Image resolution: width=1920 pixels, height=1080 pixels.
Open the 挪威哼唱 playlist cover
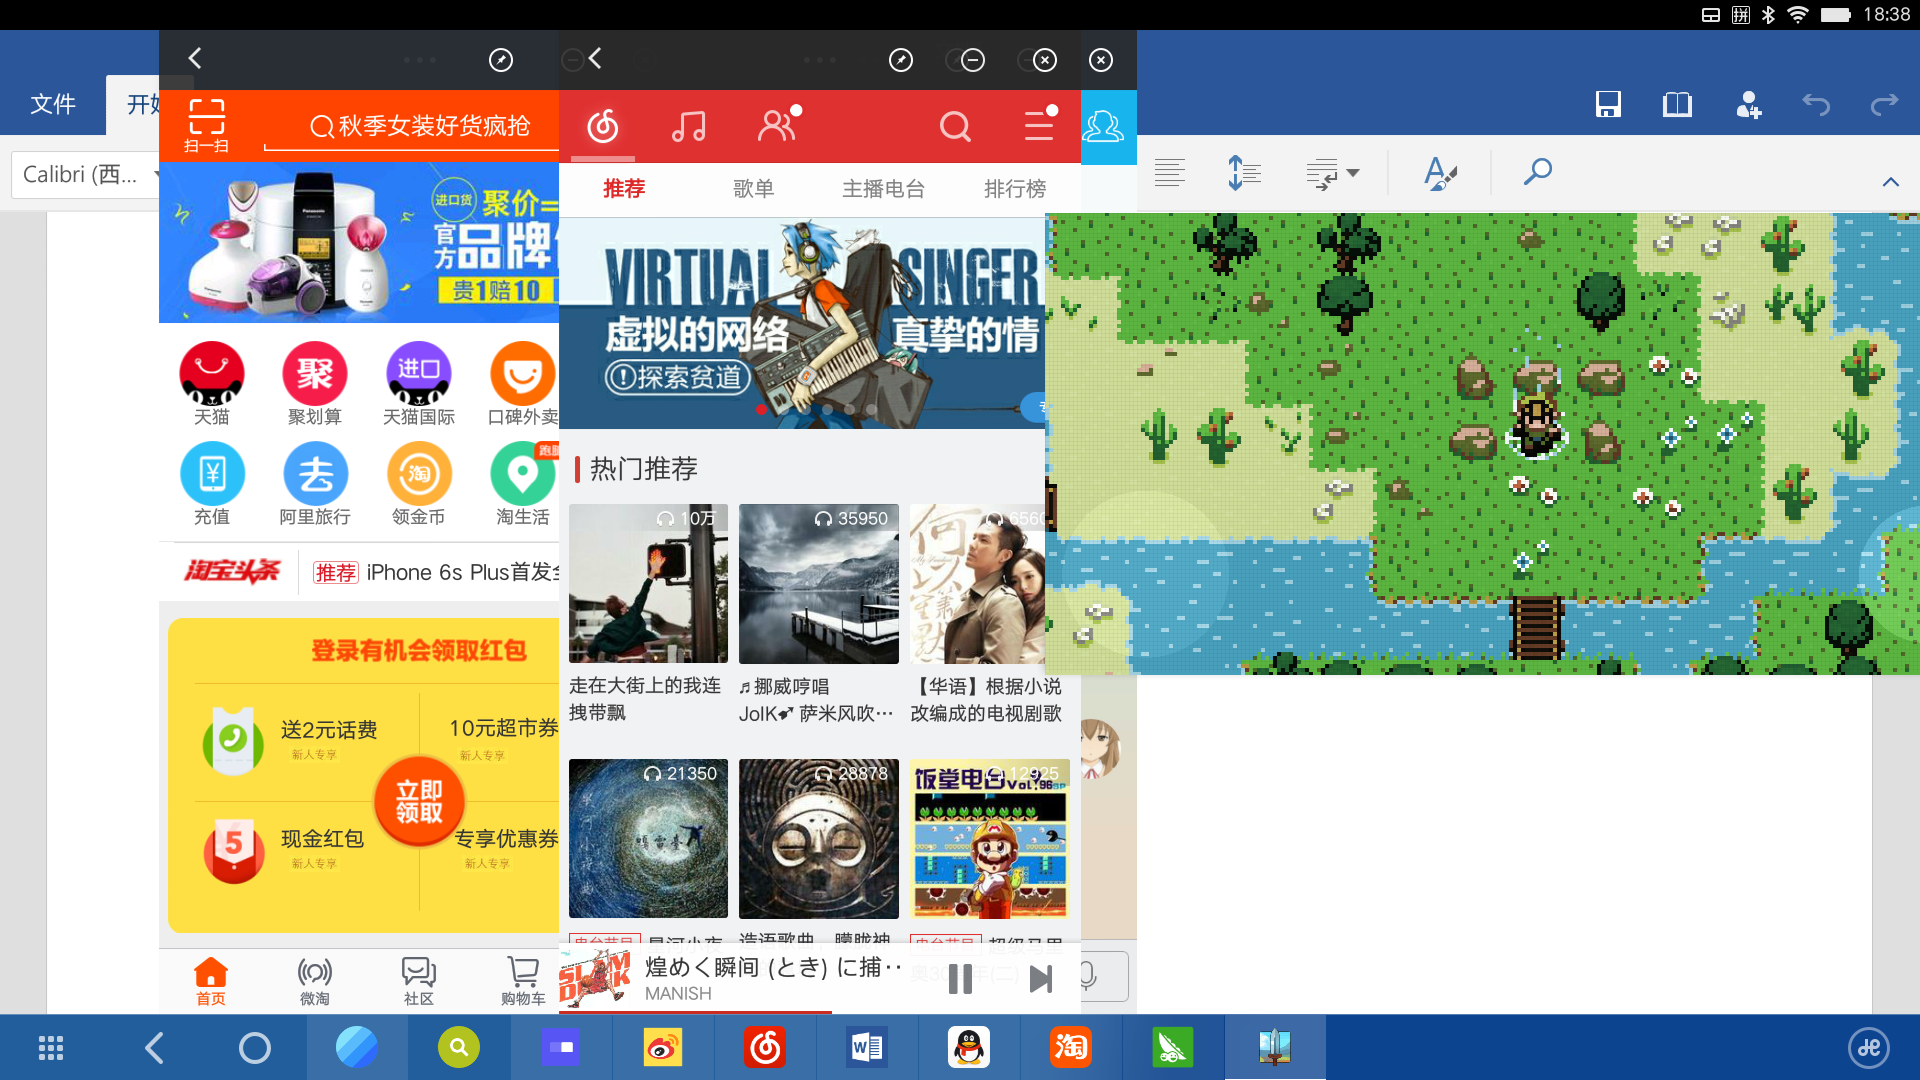[x=819, y=583]
